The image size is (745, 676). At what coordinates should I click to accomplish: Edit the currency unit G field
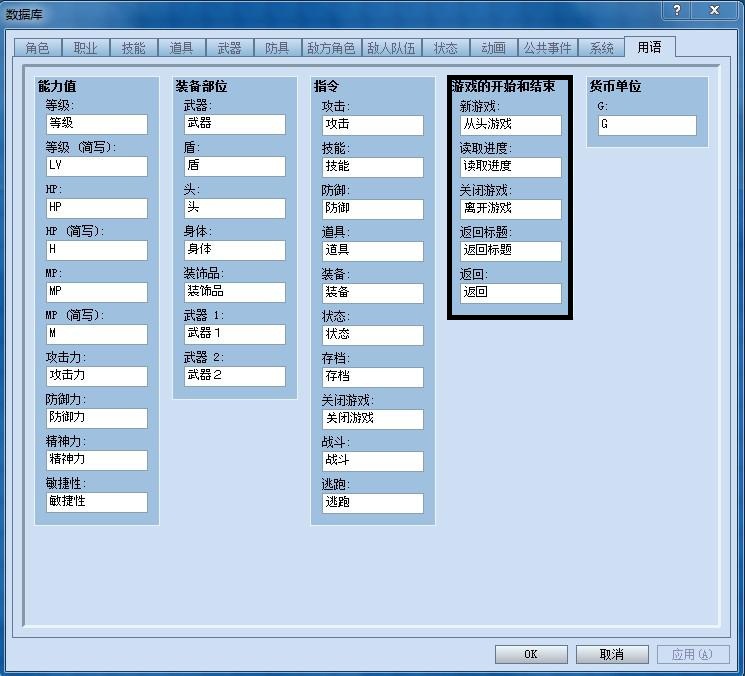click(647, 125)
